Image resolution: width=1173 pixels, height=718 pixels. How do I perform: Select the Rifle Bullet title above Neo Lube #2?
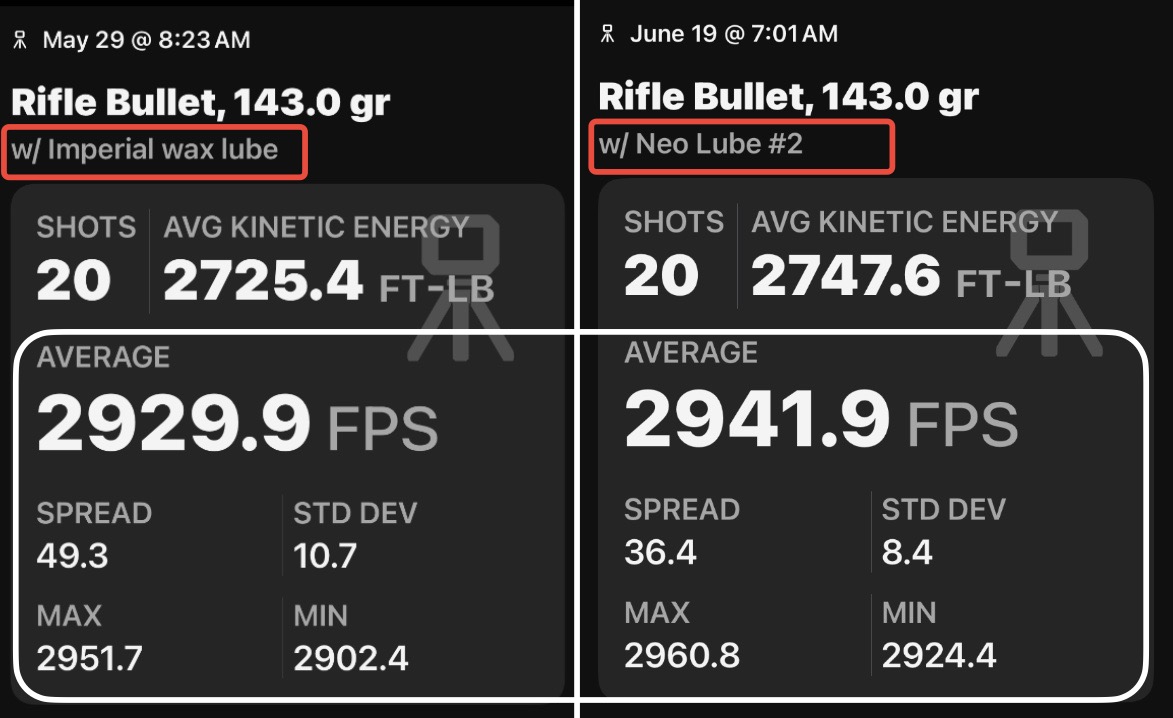pyautogui.click(x=788, y=96)
